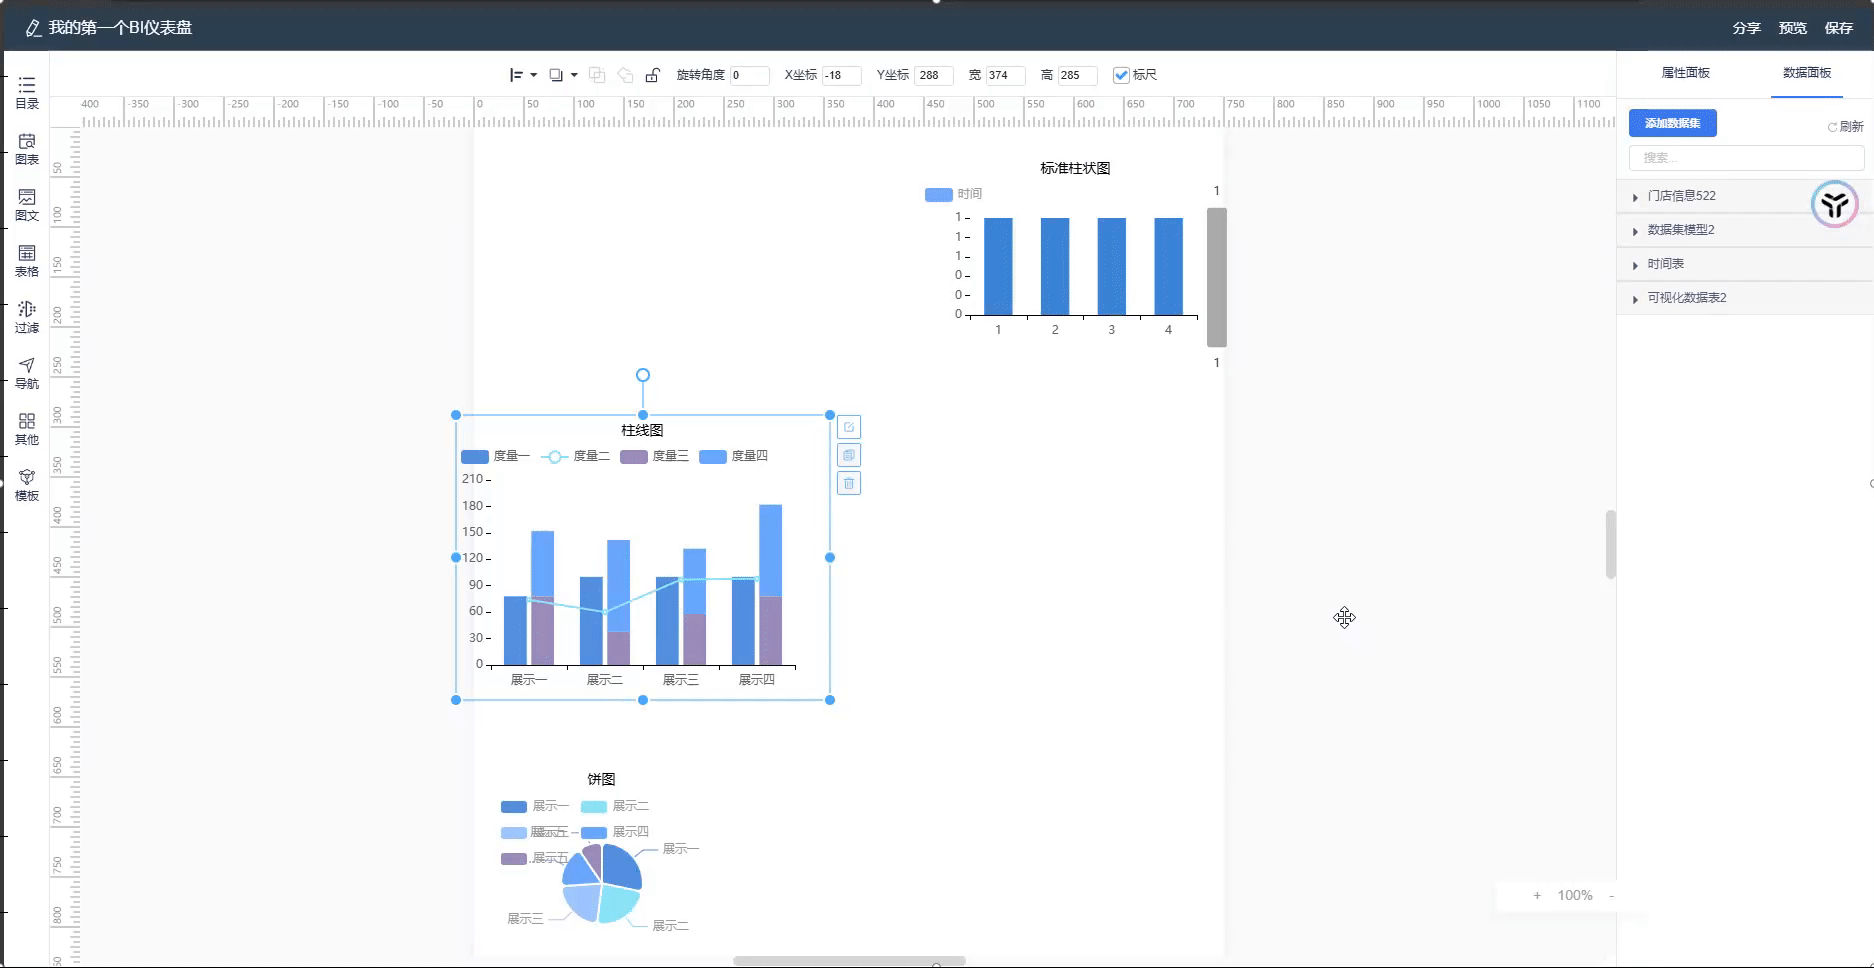Click the 我的第一个BI仪表盘 title
Viewport: 1874px width, 968px height.
(x=120, y=28)
